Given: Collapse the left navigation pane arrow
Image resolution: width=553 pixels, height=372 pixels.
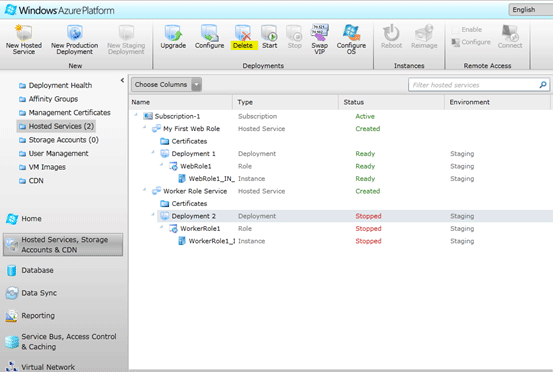Looking at the screenshot, I should pos(122,80).
